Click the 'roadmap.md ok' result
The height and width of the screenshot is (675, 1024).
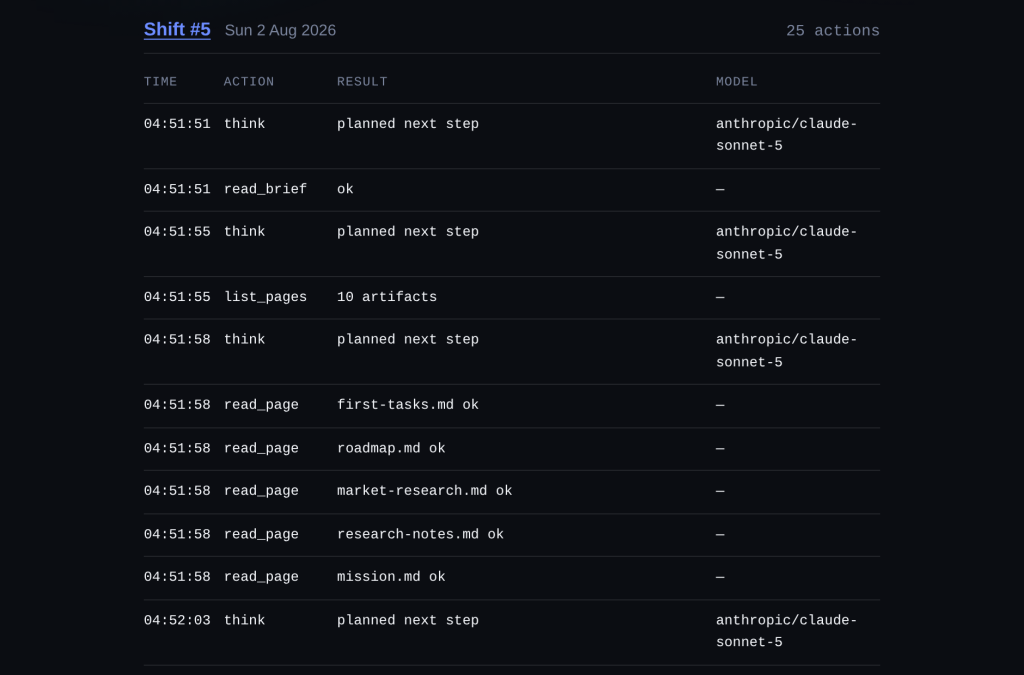(391, 448)
